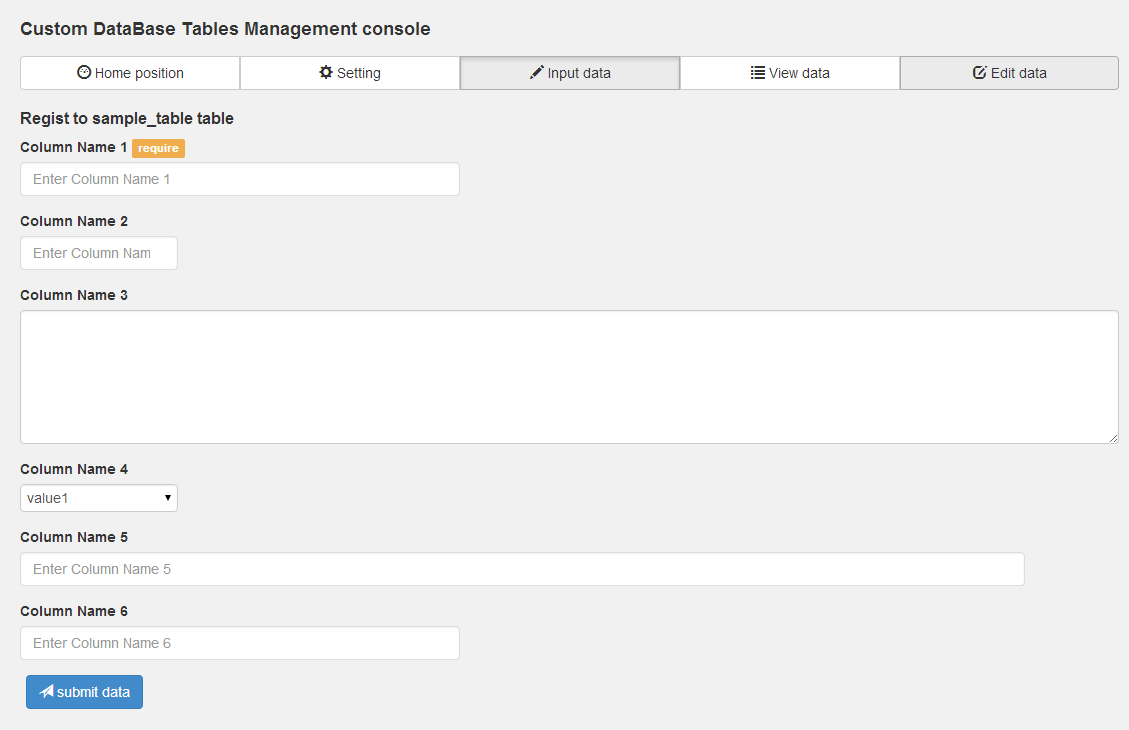
Task: Click the paper plane icon on submit button
Action: coord(46,692)
